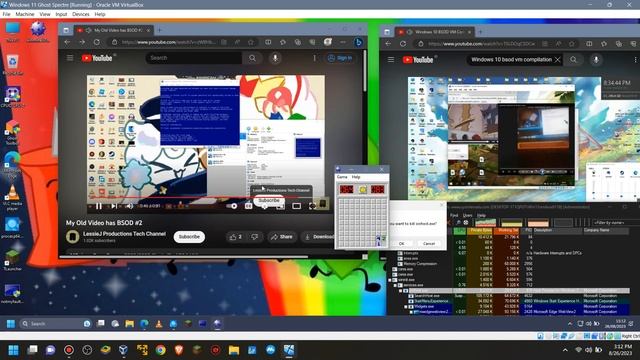Click left YouTube page vertical scrollbar

coord(364,71)
